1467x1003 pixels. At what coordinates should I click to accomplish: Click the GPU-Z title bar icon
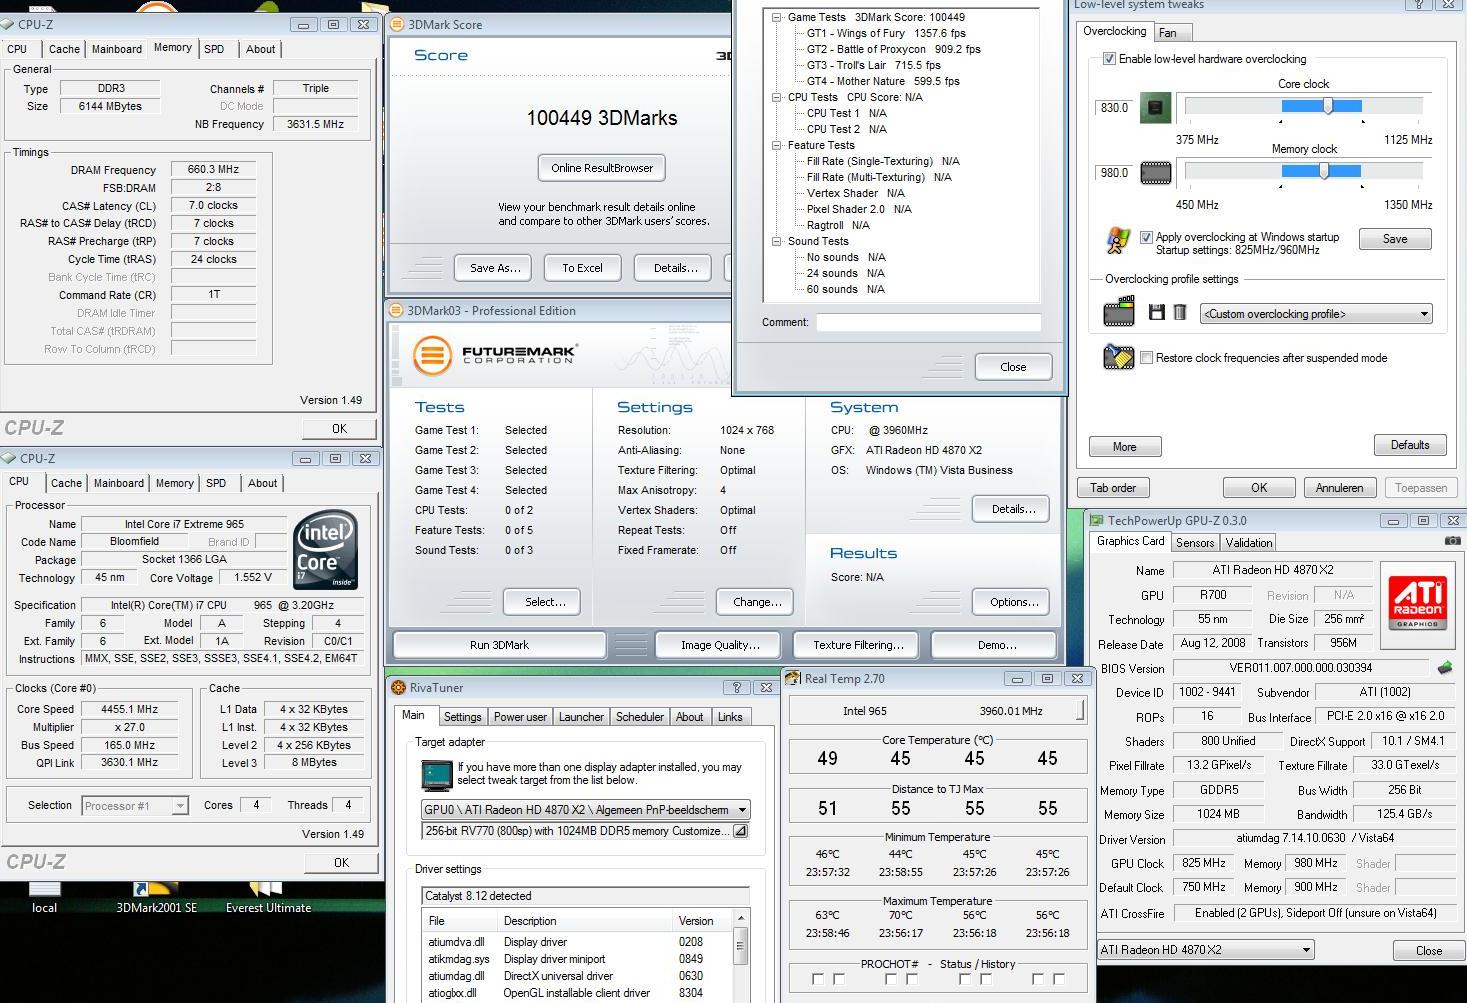[x=1097, y=520]
